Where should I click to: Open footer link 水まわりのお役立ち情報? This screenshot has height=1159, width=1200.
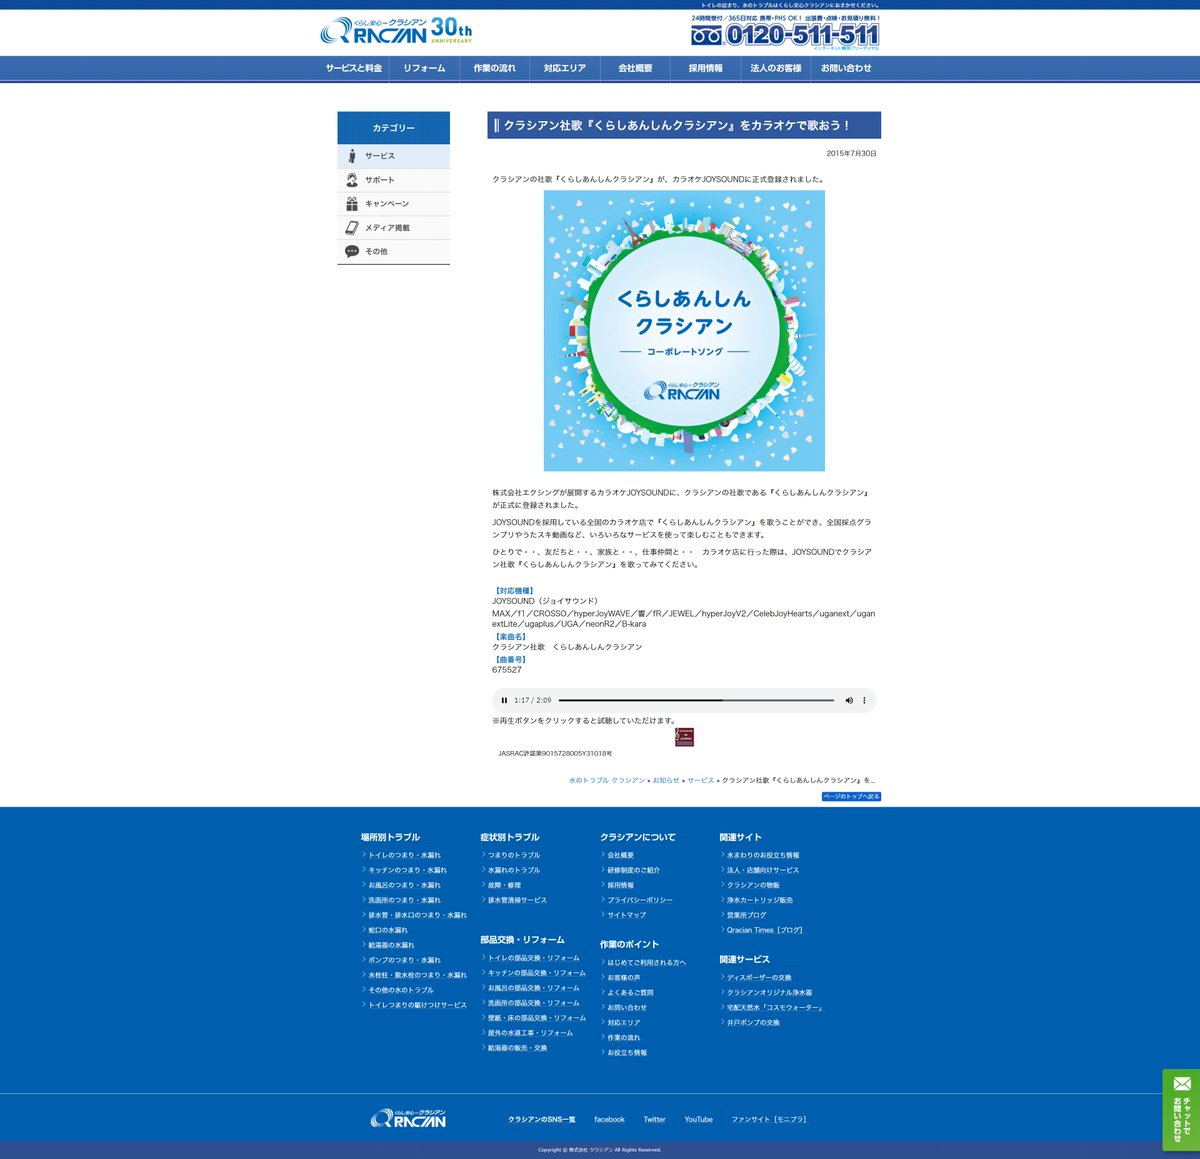(x=763, y=855)
